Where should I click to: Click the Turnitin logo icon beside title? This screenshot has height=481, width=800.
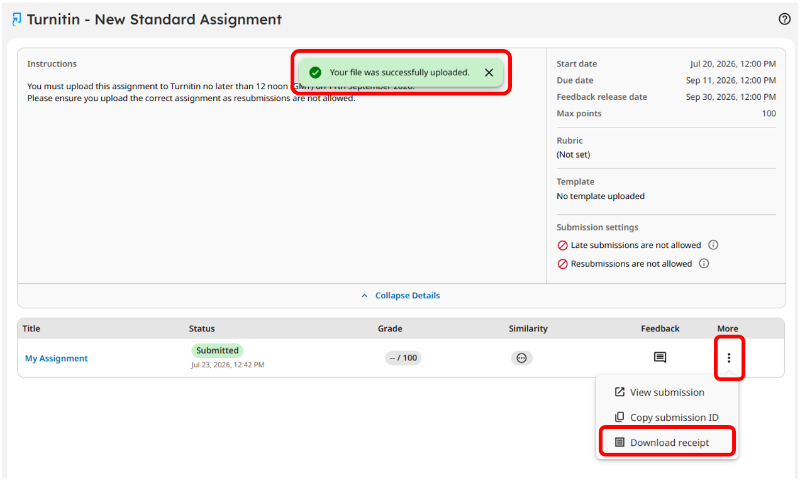pyautogui.click(x=17, y=19)
